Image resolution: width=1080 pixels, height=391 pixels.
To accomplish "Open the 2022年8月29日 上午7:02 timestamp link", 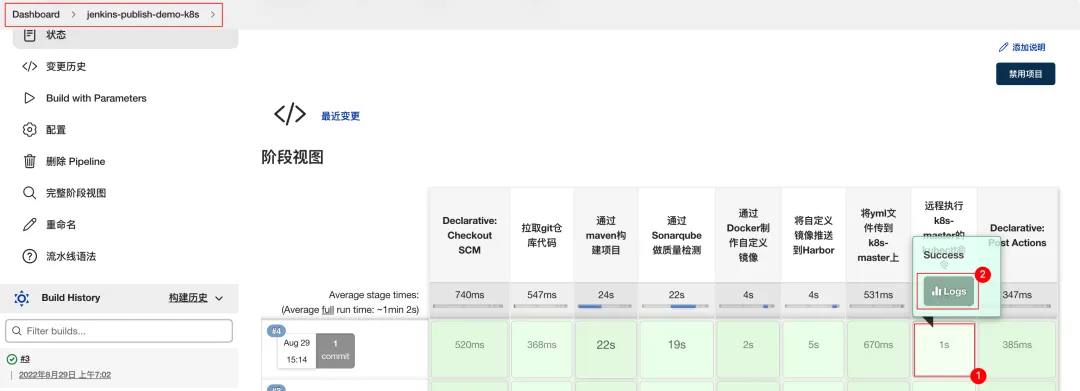I will (65, 375).
